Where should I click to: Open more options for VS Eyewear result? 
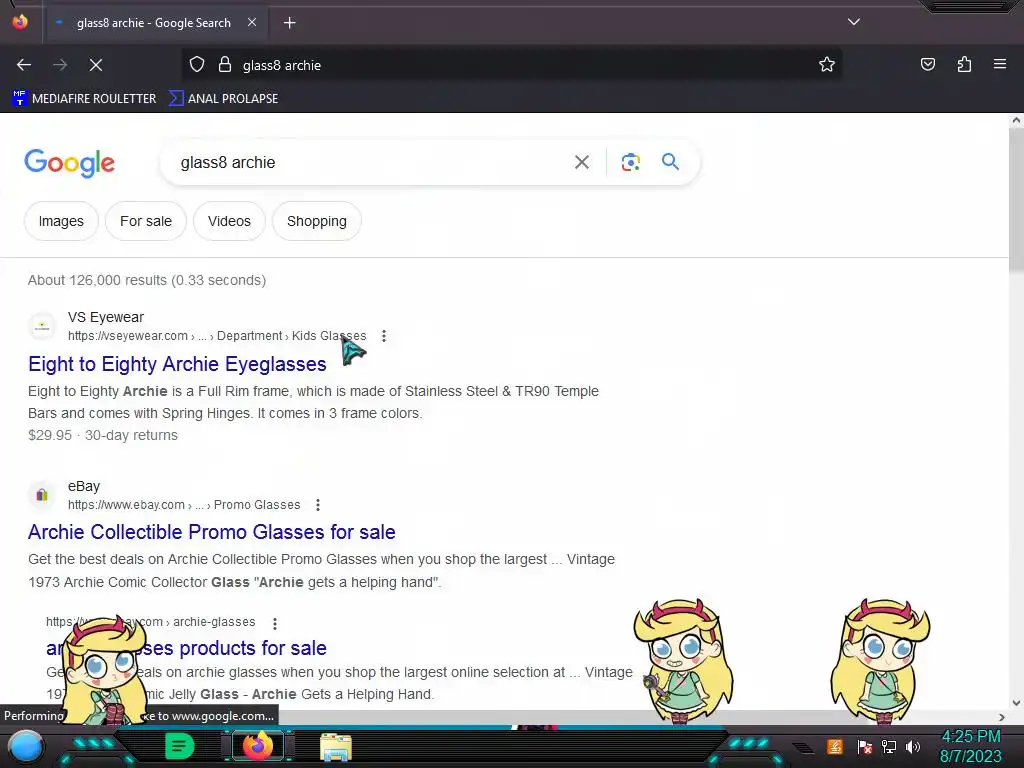(x=384, y=336)
